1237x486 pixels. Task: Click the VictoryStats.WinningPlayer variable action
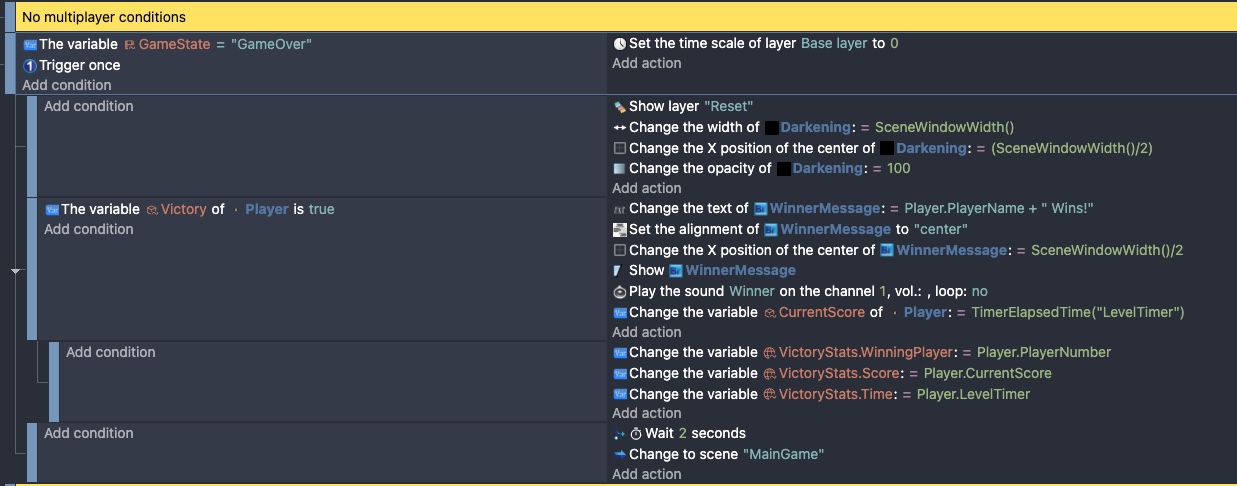pos(862,352)
